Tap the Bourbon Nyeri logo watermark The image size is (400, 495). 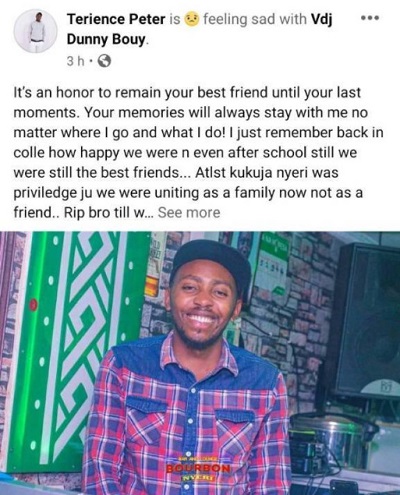(x=198, y=469)
